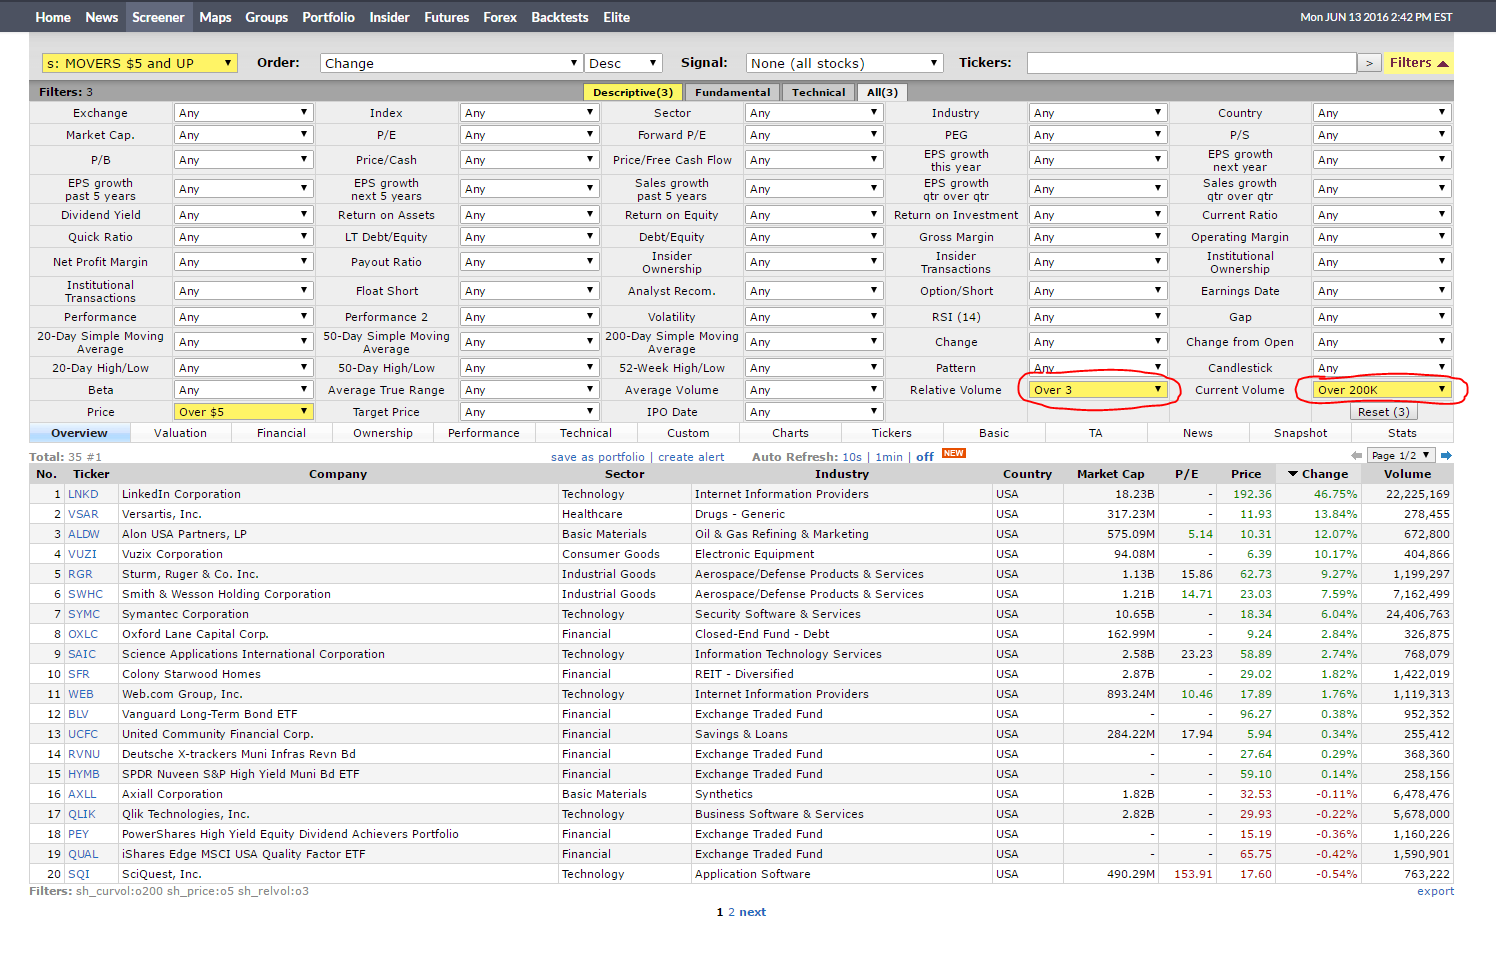This screenshot has height=966, width=1496.
Task: Go to results page 2
Action: [x=731, y=912]
